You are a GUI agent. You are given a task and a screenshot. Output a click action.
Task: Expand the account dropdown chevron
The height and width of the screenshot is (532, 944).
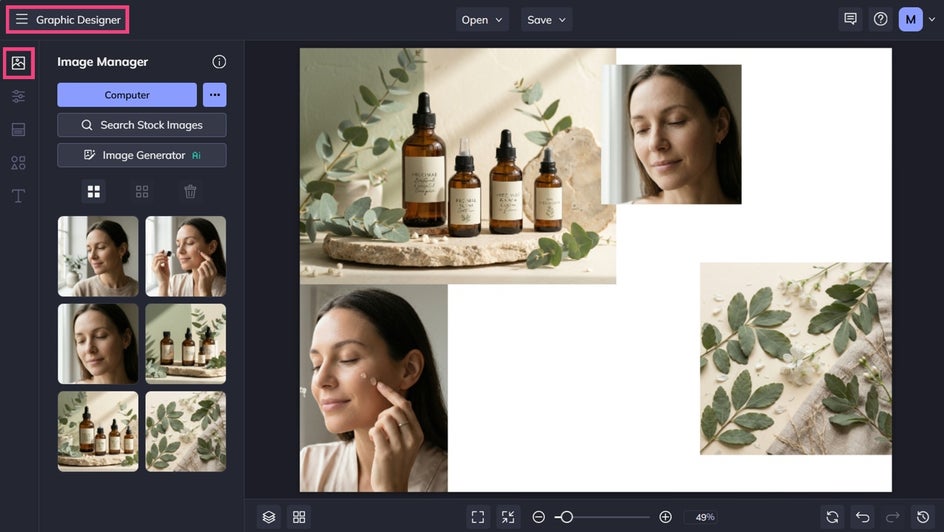(x=932, y=19)
